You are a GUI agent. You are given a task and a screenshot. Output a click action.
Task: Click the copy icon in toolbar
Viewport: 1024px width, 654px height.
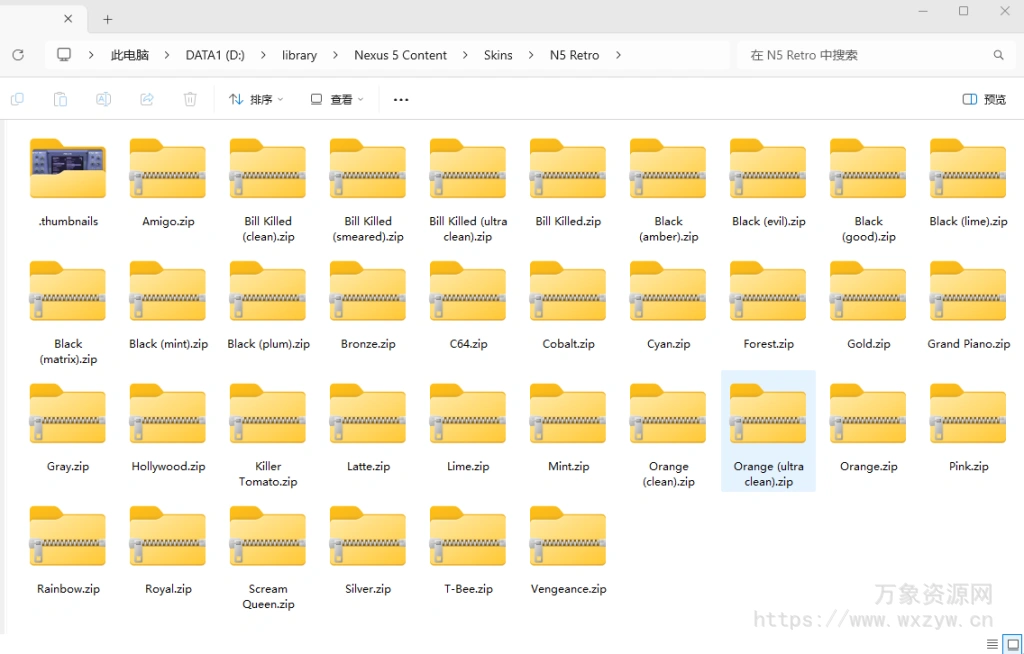click(17, 99)
